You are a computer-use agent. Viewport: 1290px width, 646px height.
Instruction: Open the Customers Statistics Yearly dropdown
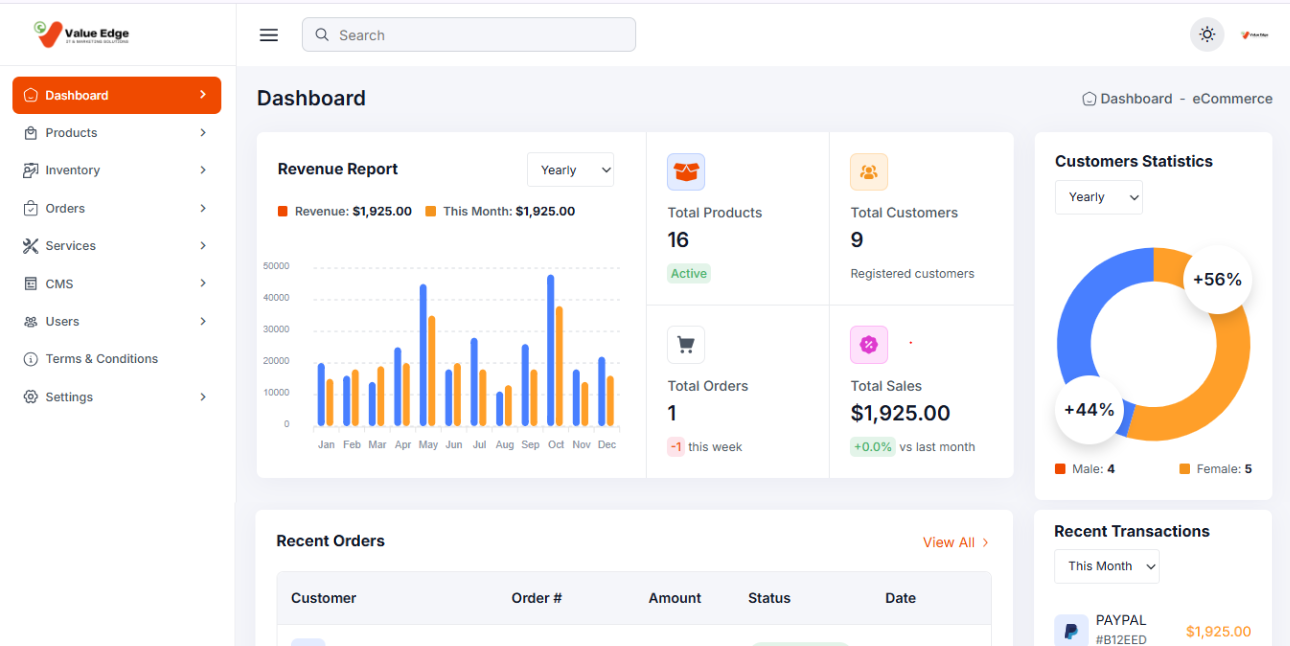1098,197
